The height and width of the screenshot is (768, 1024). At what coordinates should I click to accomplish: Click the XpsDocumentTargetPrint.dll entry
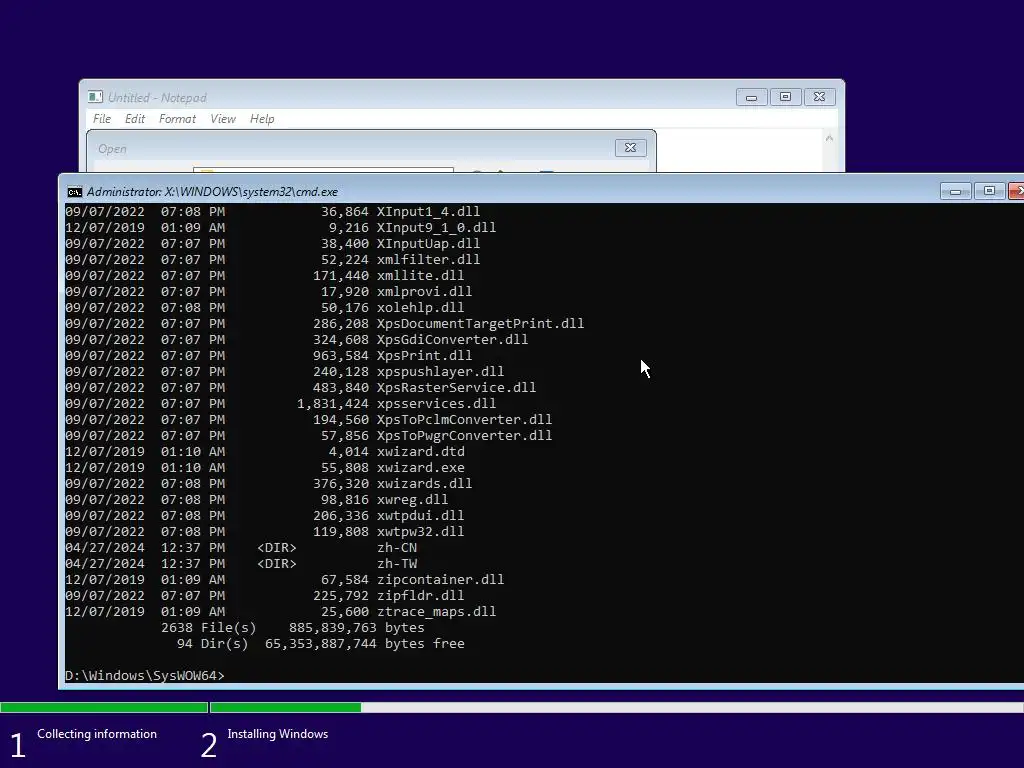(x=480, y=323)
